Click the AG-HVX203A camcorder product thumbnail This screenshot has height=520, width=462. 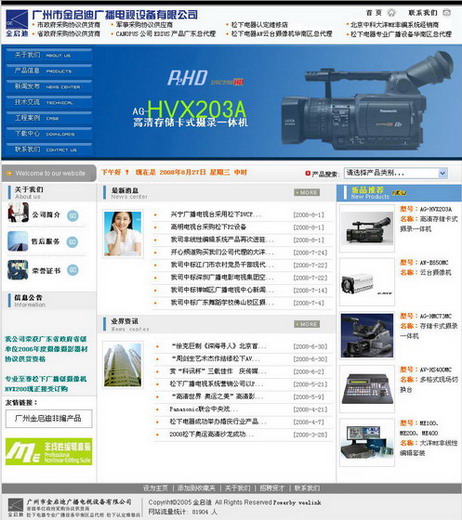[x=367, y=228]
